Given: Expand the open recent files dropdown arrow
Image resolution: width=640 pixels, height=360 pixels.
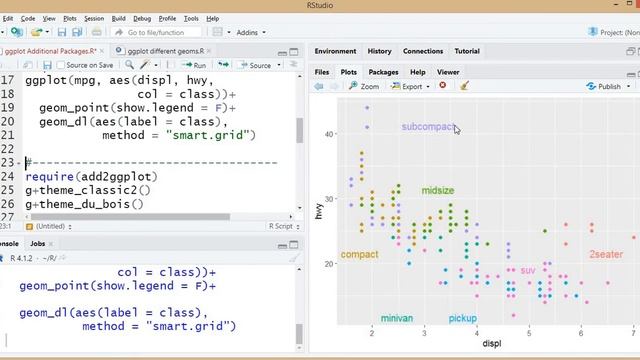Looking at the screenshot, I should [47, 32].
